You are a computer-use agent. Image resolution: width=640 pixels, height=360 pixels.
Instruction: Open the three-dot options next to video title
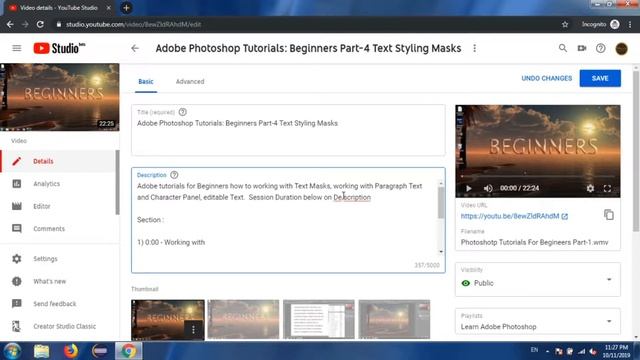tap(474, 48)
